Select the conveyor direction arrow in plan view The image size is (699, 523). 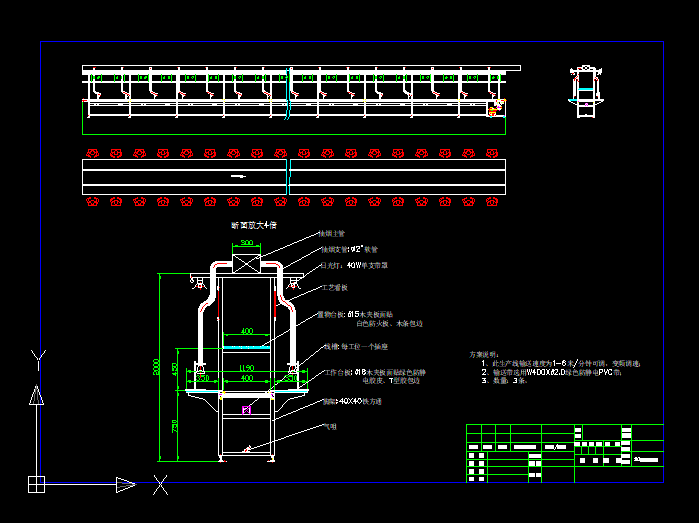[x=238, y=176]
